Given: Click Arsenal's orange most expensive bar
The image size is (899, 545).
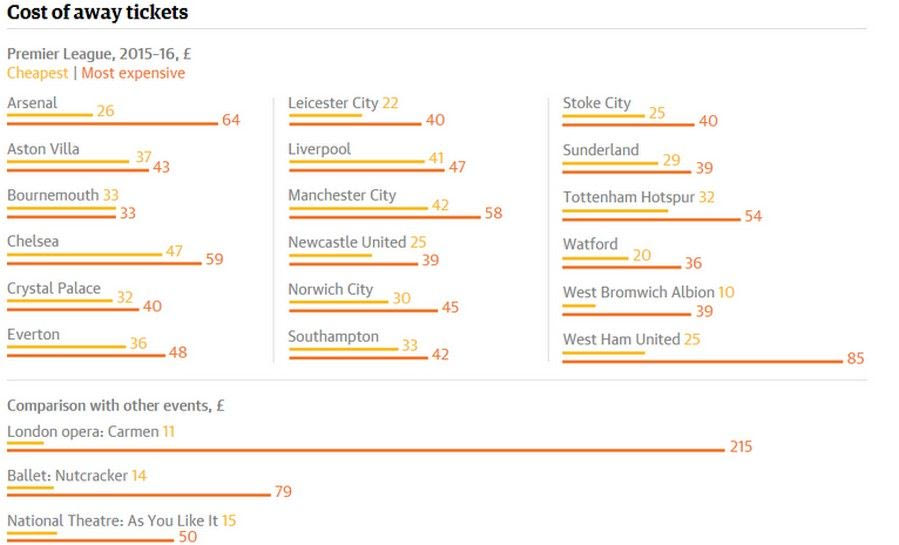Looking at the screenshot, I should 111,124.
